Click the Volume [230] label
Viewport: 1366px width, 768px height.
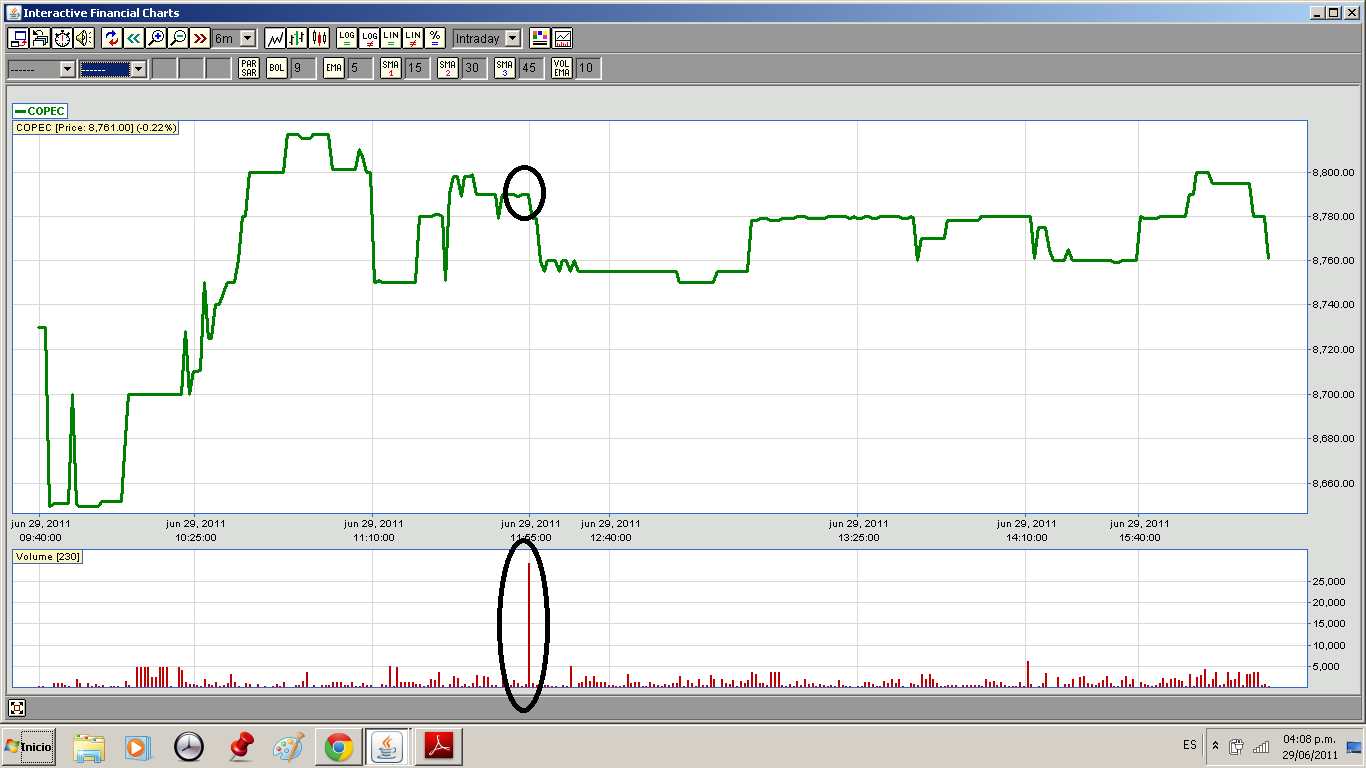click(x=47, y=556)
